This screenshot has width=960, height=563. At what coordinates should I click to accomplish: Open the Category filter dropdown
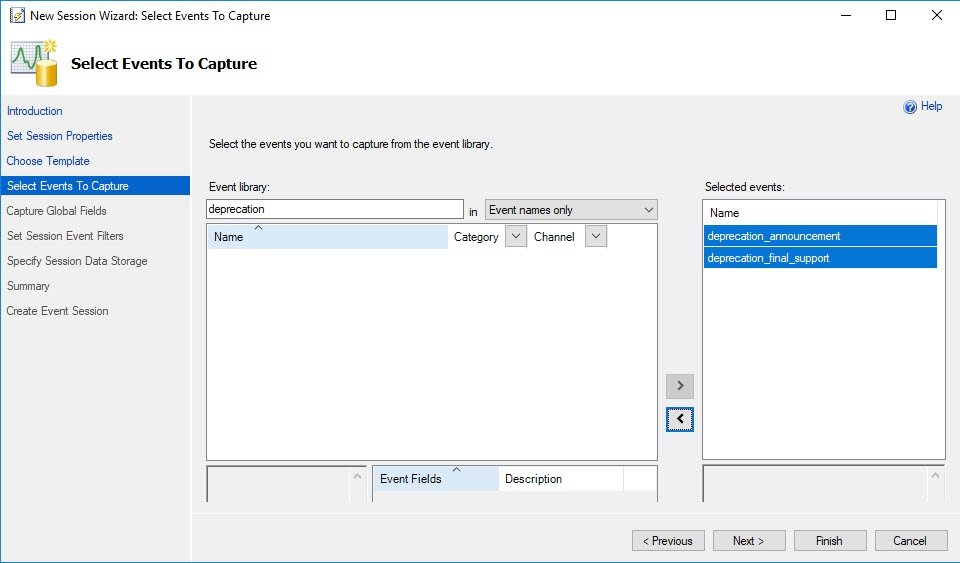[x=516, y=236]
